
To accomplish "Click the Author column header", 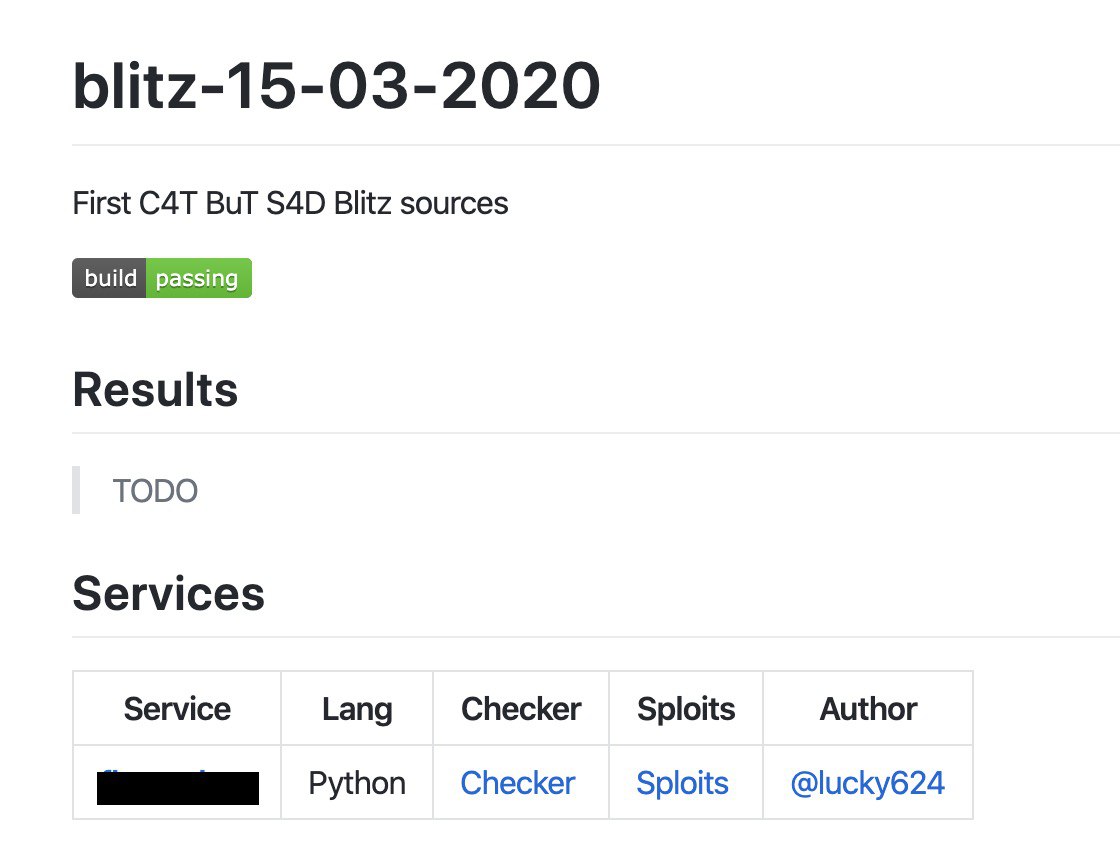I will 868,709.
